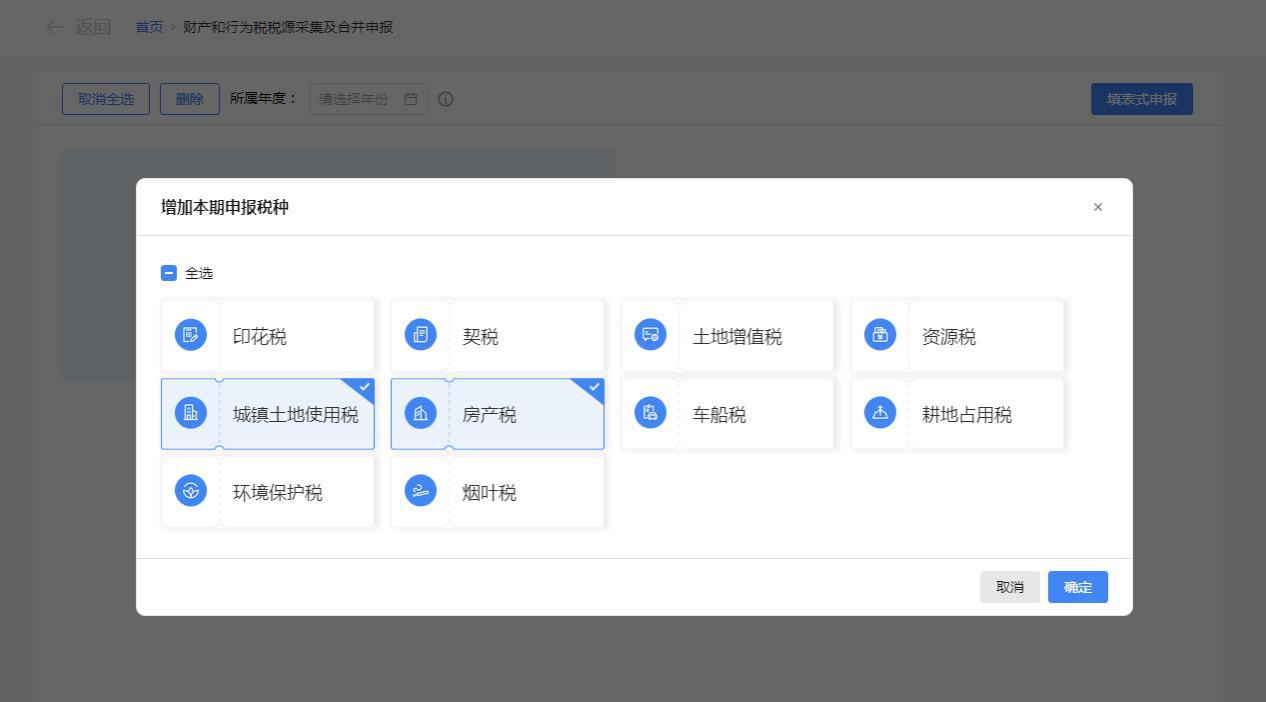Click the 契税 deed tax icon
1266x702 pixels.
point(420,336)
